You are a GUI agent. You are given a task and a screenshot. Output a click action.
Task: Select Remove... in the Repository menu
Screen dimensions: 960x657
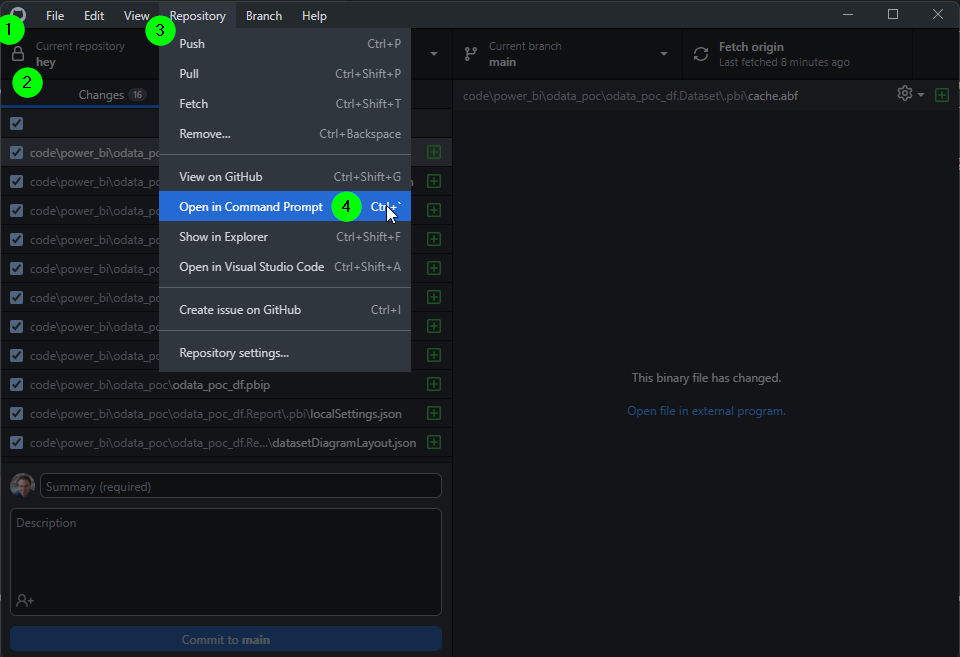tap(285, 134)
